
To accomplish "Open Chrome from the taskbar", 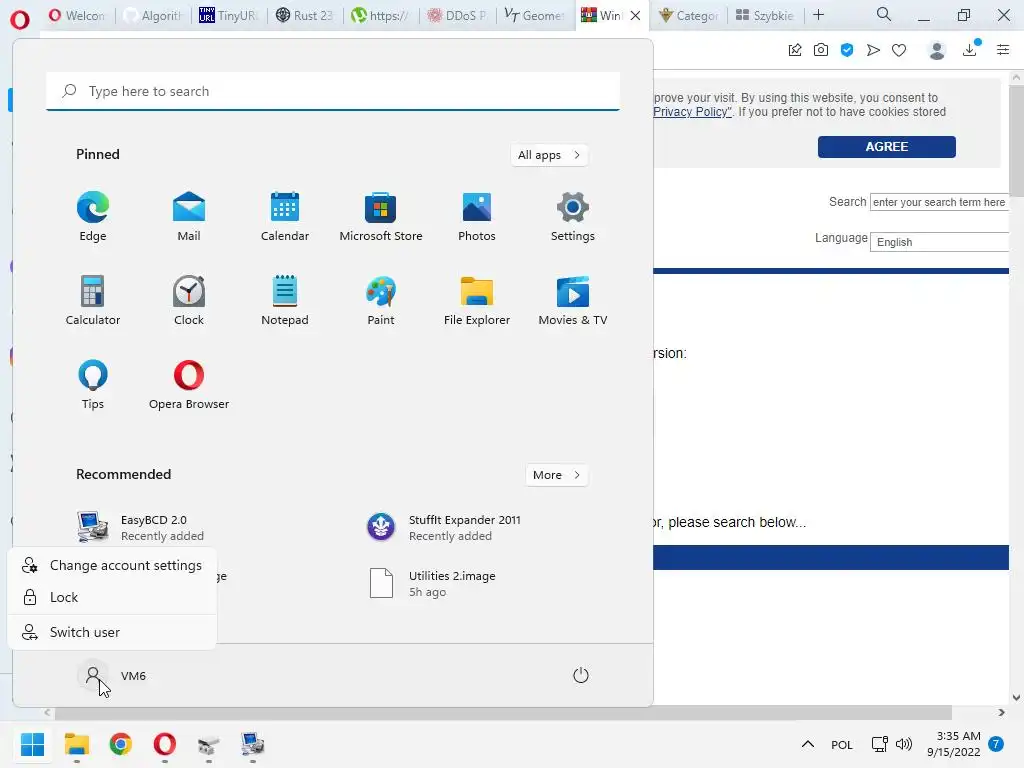I will pyautogui.click(x=121, y=744).
